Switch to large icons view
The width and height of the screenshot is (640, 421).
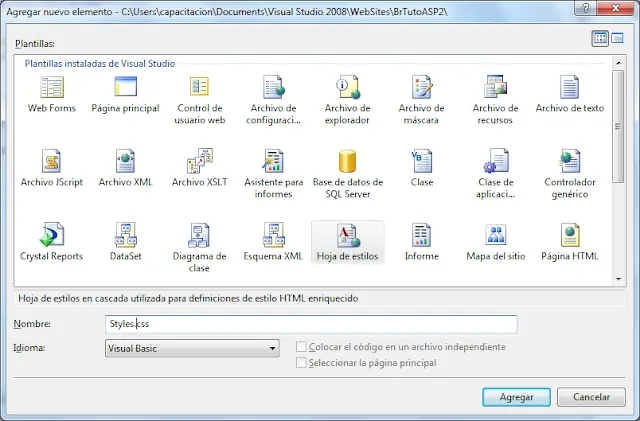(x=600, y=38)
